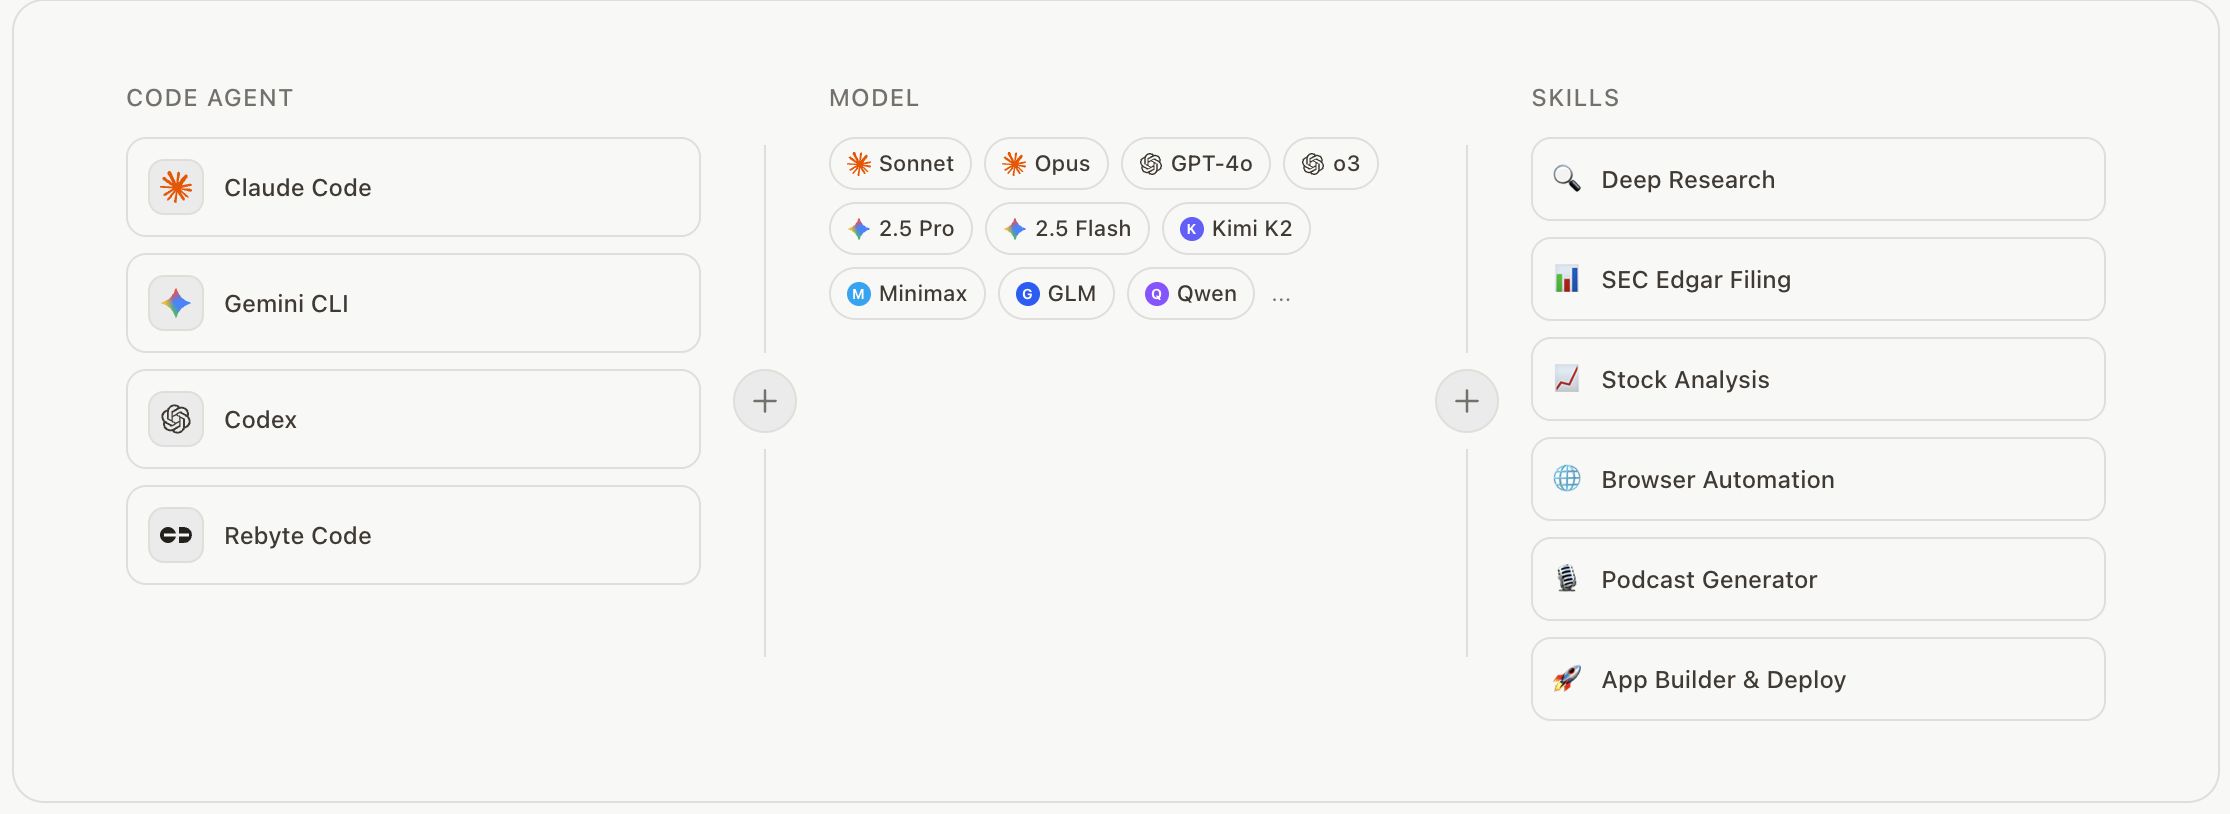Click the Gemini CLI sparkle icon
Image resolution: width=2230 pixels, height=814 pixels.
[175, 303]
